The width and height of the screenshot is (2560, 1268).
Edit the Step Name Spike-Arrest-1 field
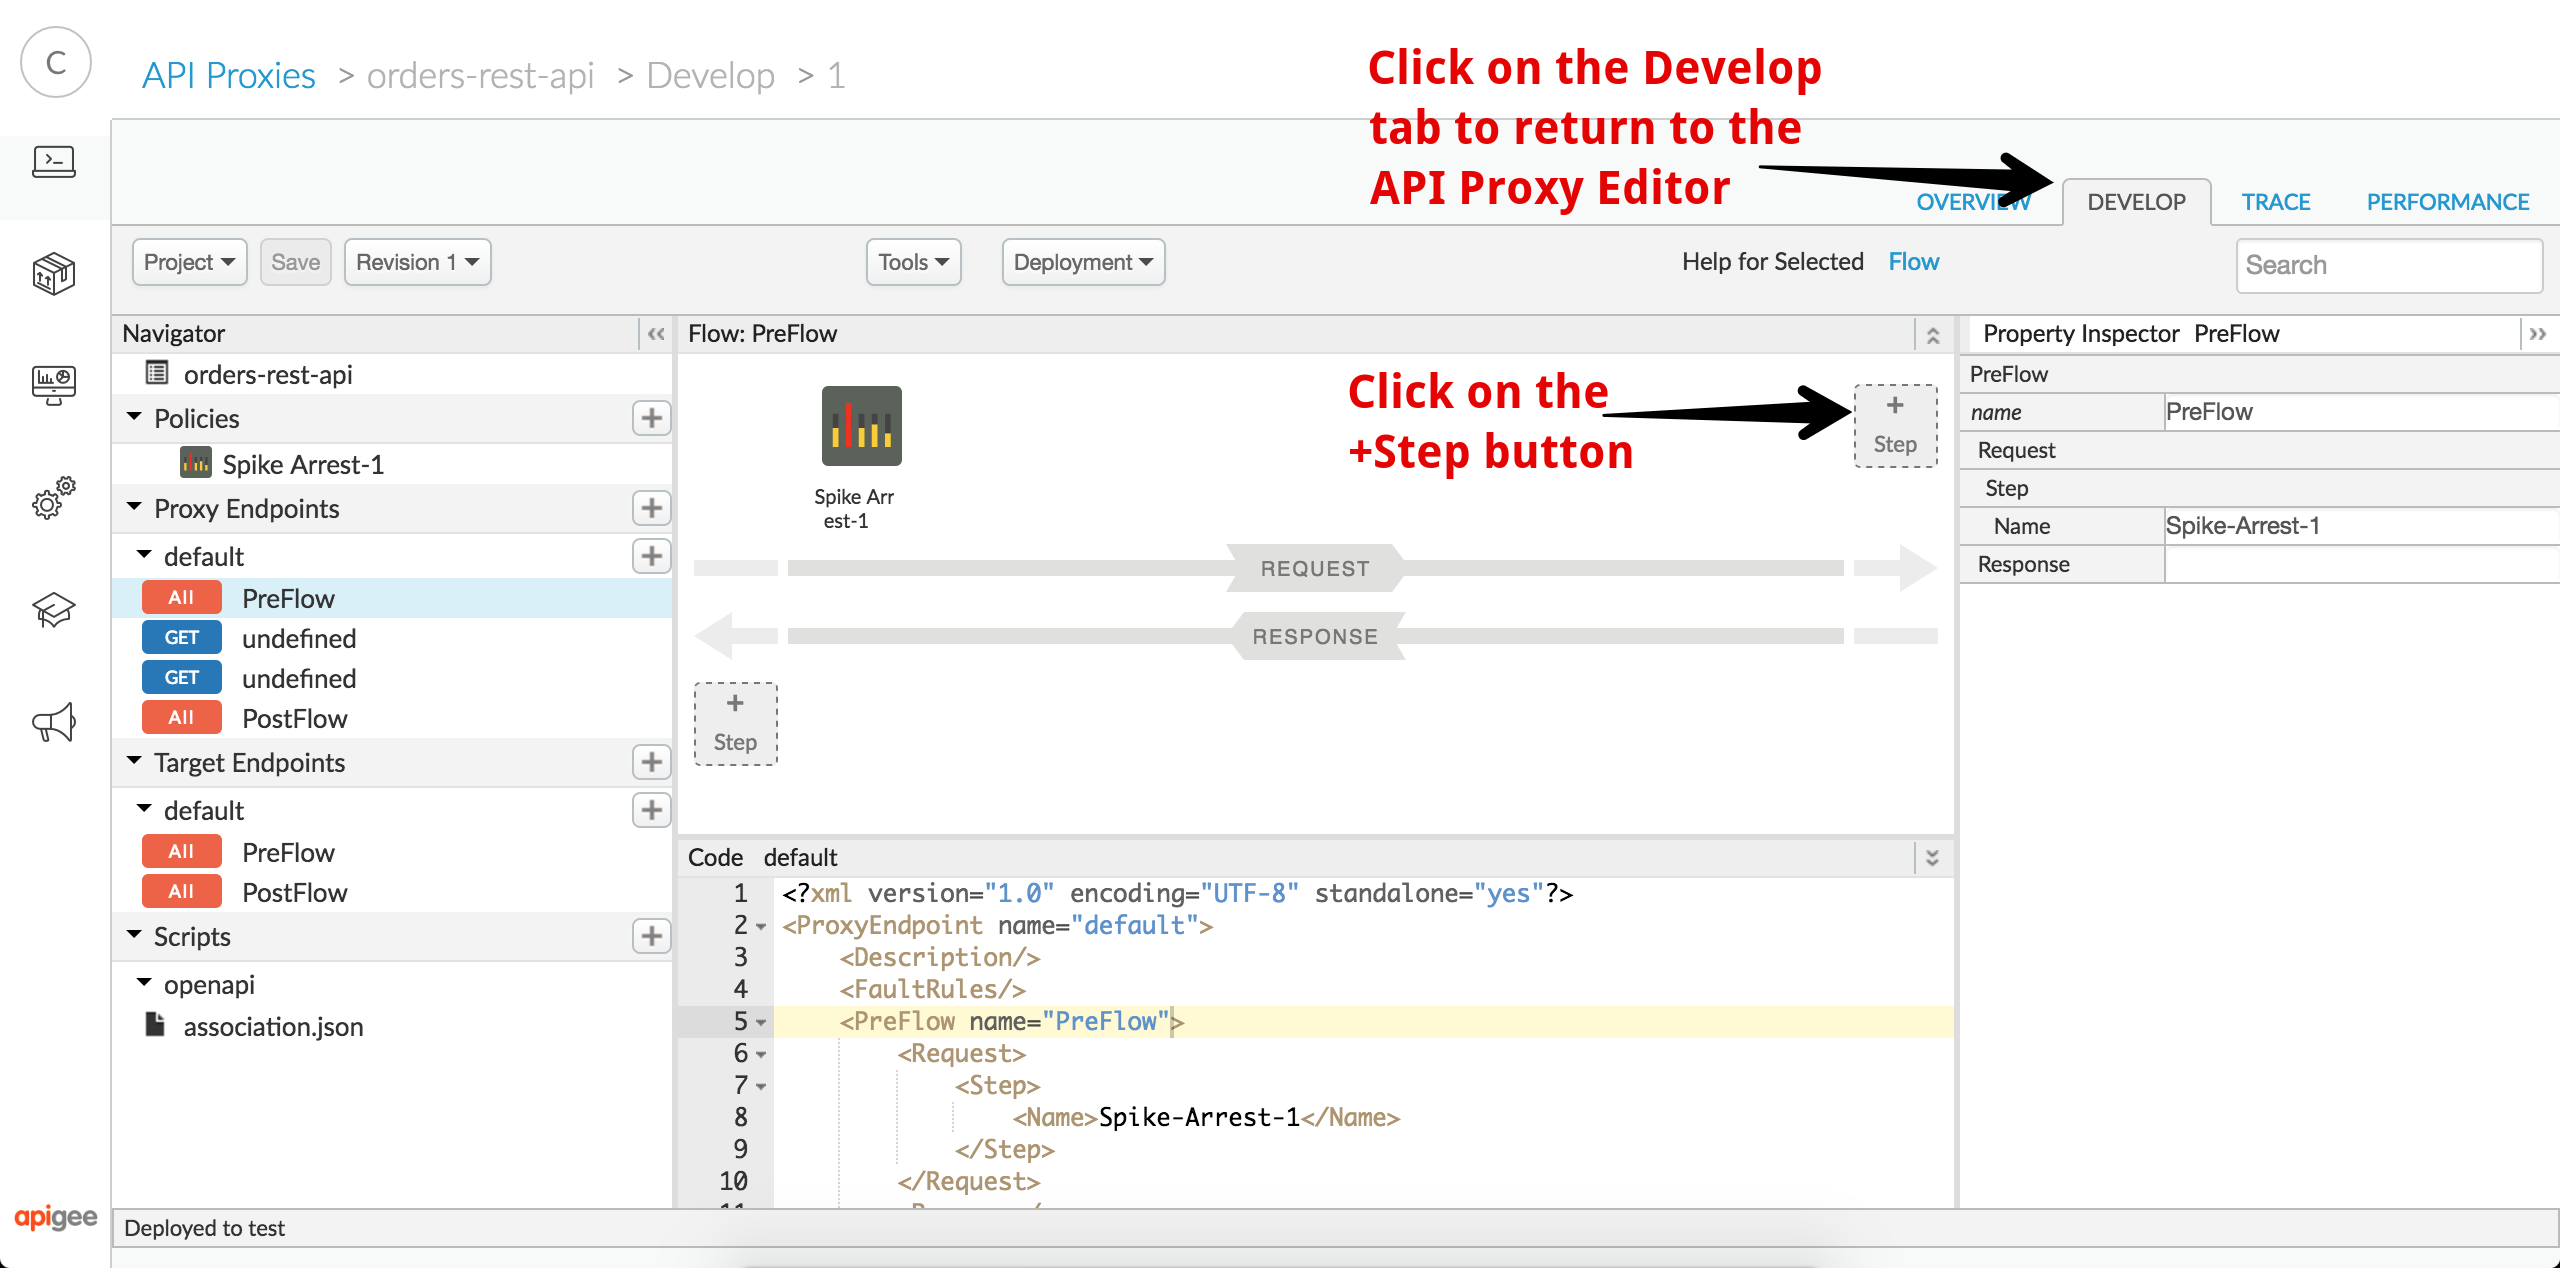tap(2360, 526)
